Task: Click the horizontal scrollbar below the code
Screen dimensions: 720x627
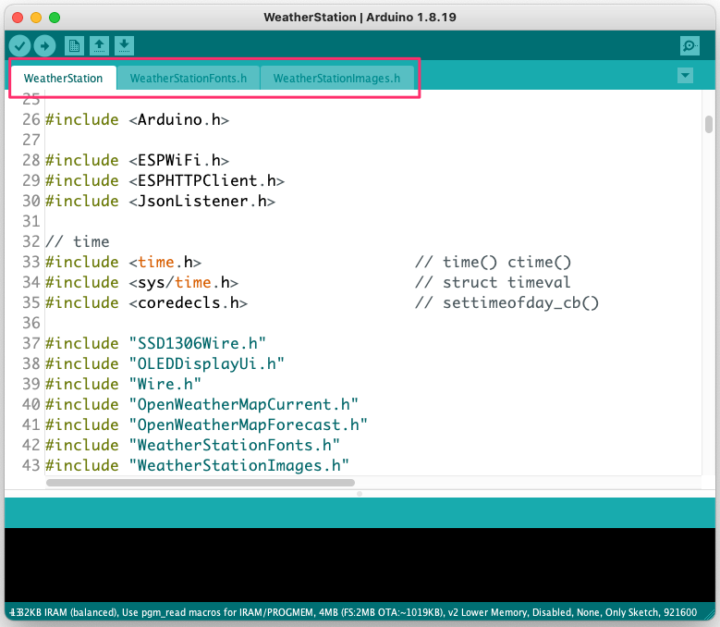Action: pyautogui.click(x=200, y=482)
